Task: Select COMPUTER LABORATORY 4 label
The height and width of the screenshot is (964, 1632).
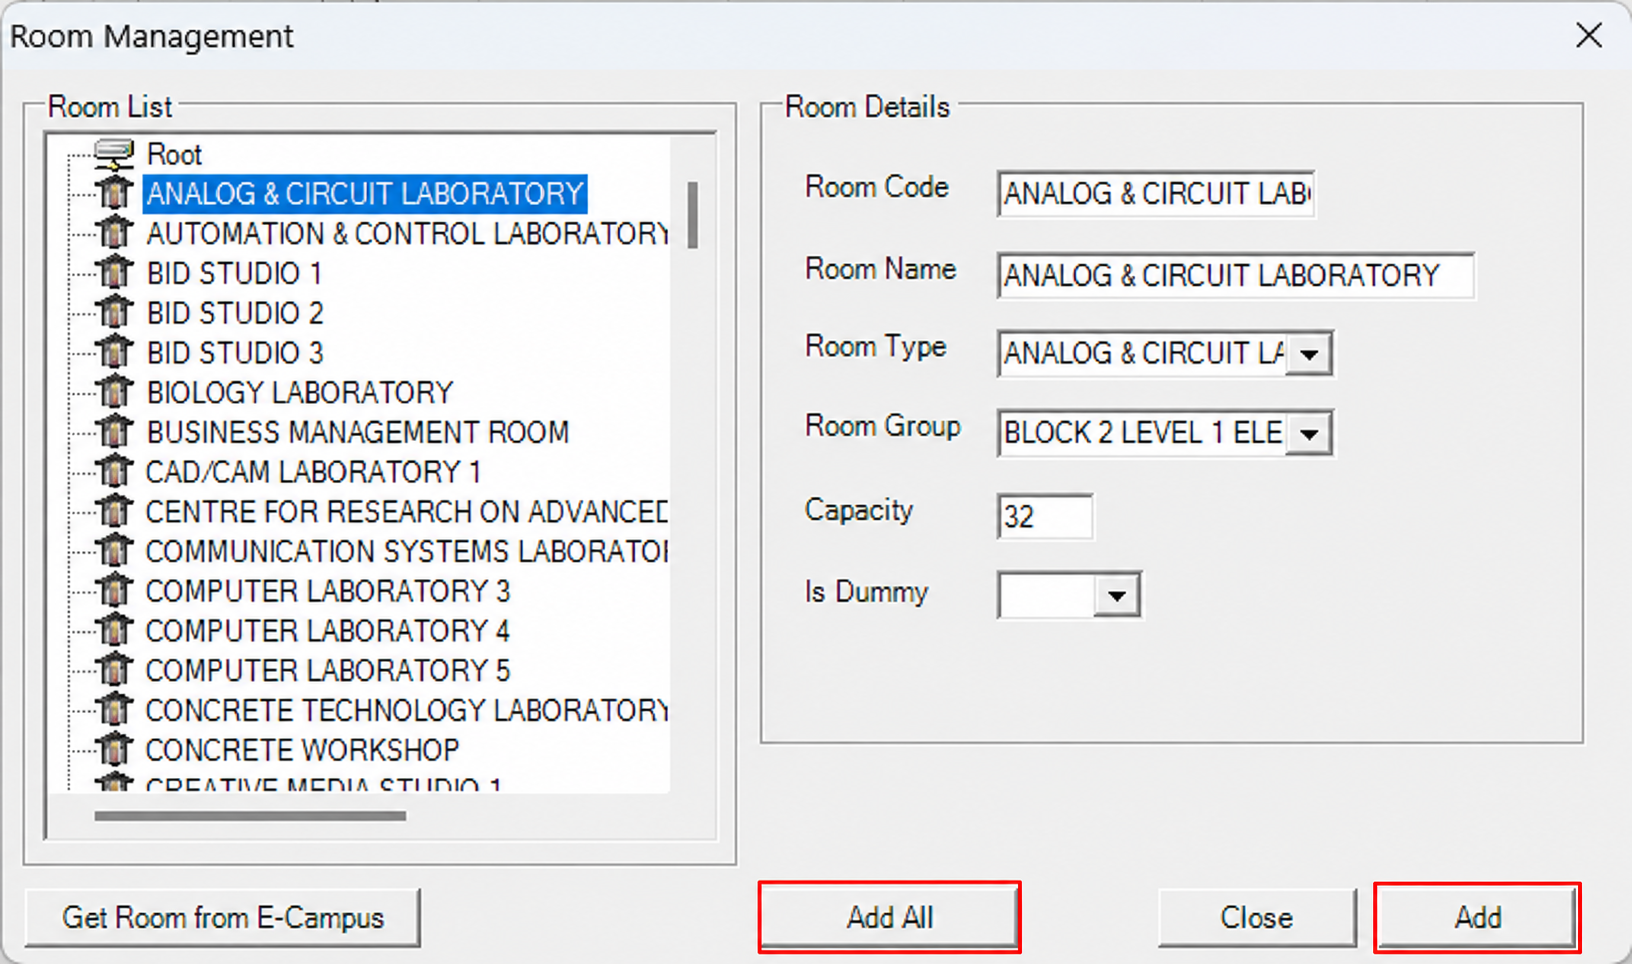Action: click(328, 631)
